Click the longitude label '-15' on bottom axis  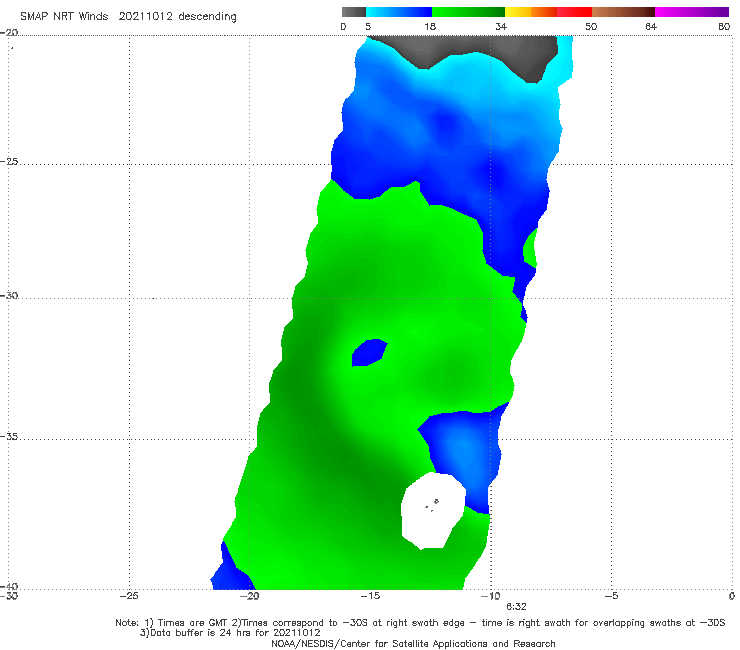pyautogui.click(x=370, y=596)
